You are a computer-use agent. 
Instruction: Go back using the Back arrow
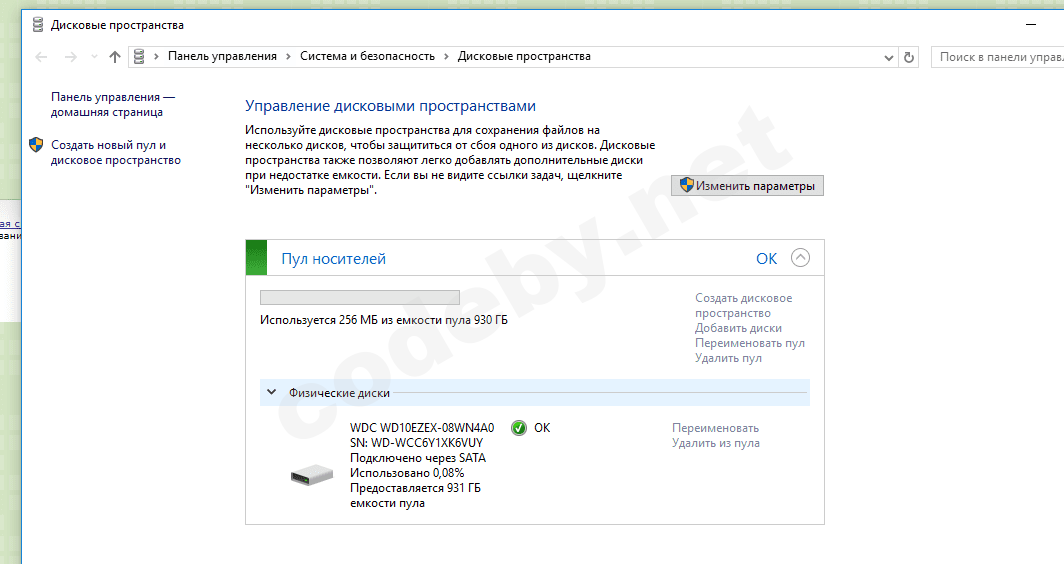pyautogui.click(x=41, y=57)
